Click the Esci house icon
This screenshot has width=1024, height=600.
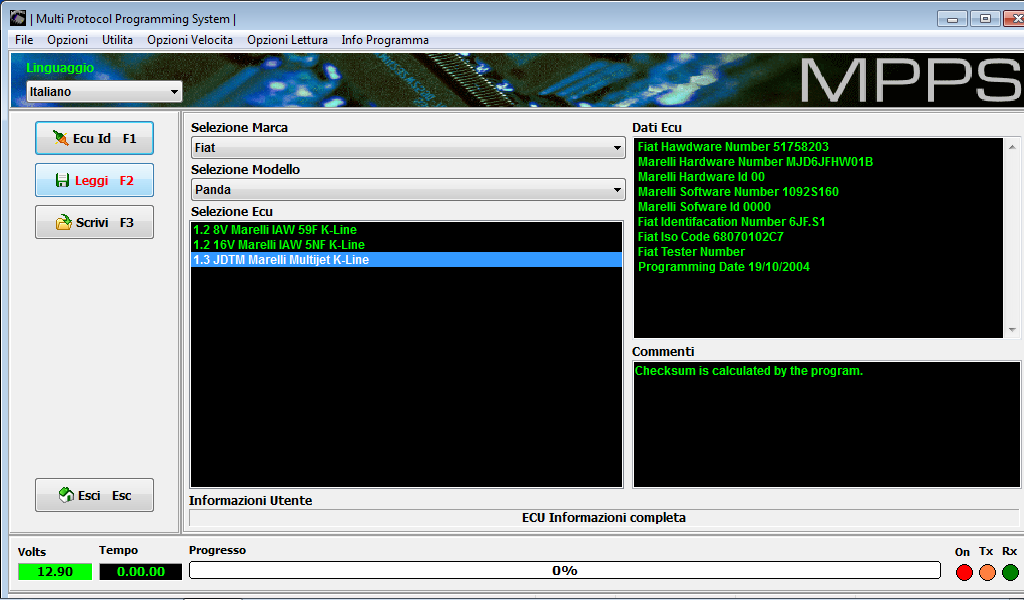(x=66, y=495)
